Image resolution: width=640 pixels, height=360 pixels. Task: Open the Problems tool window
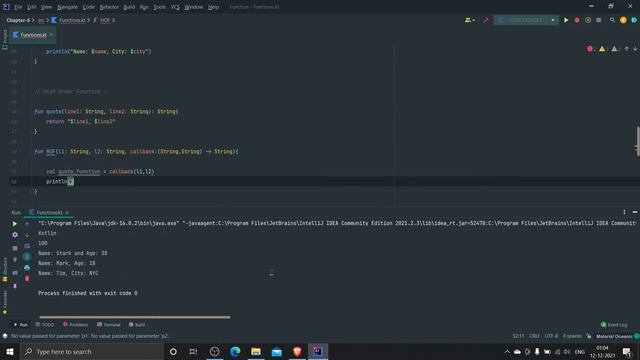click(x=76, y=325)
